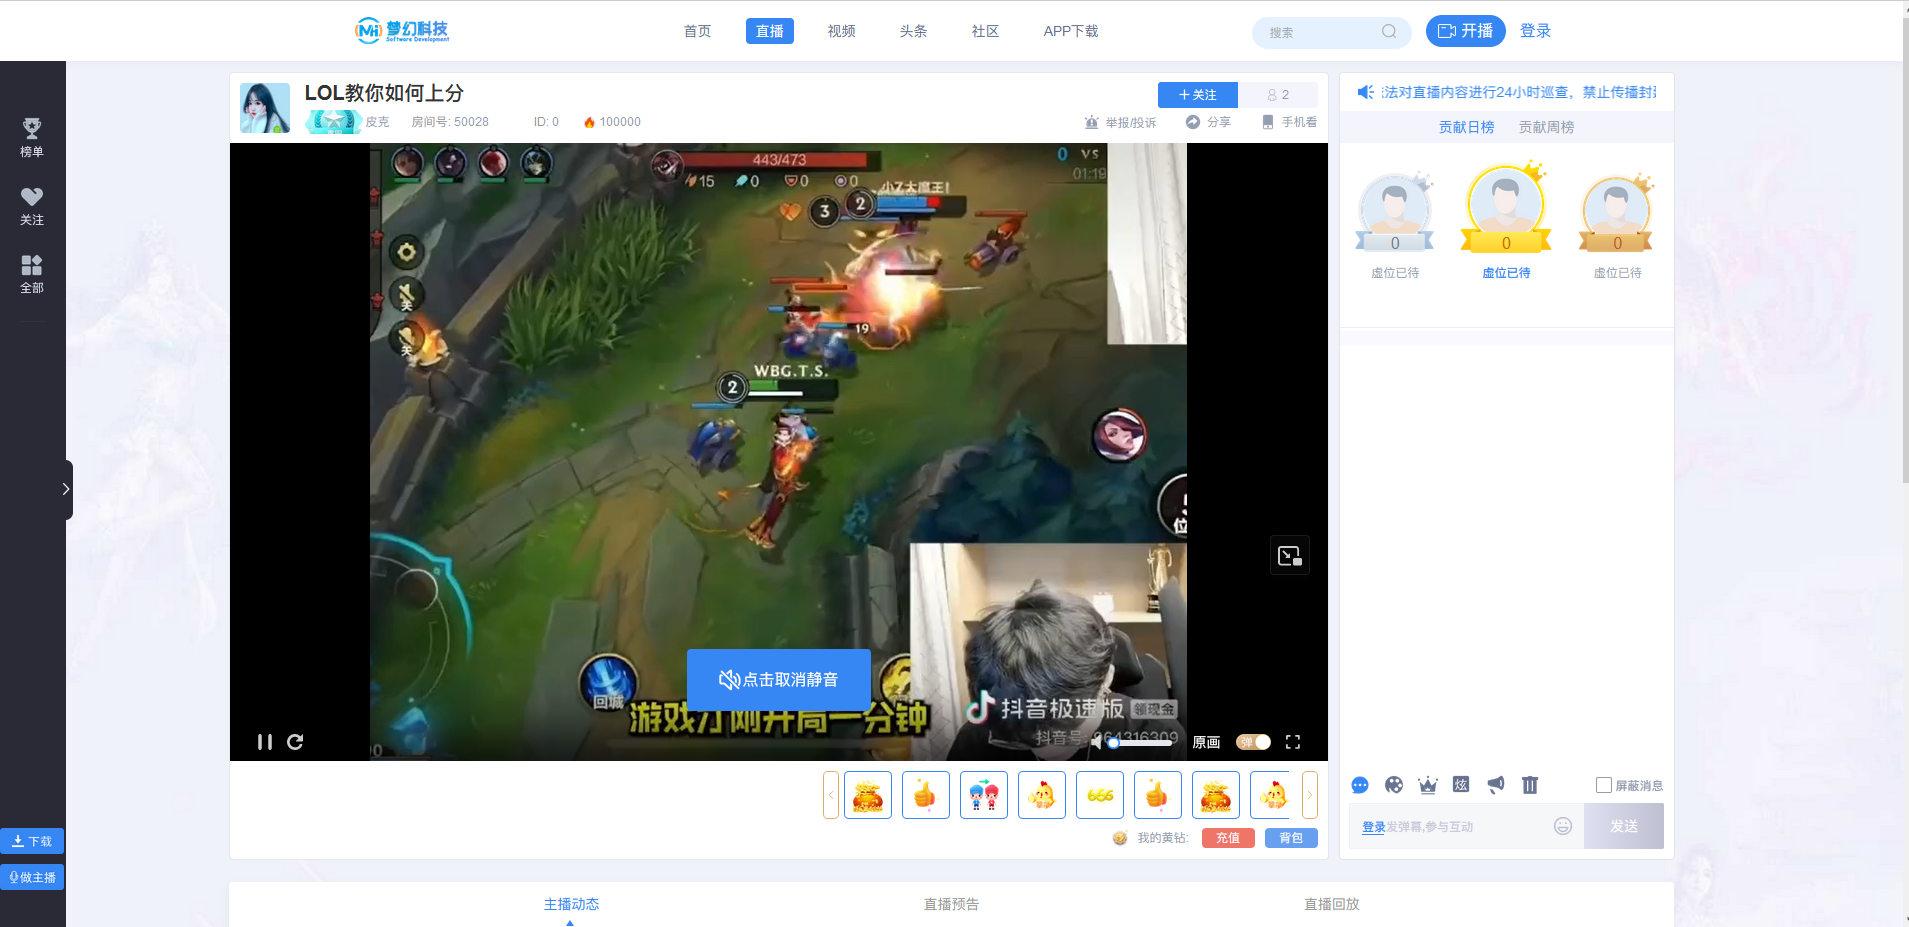Show next gifts with right arrow
This screenshot has width=1909, height=927.
tap(1309, 795)
